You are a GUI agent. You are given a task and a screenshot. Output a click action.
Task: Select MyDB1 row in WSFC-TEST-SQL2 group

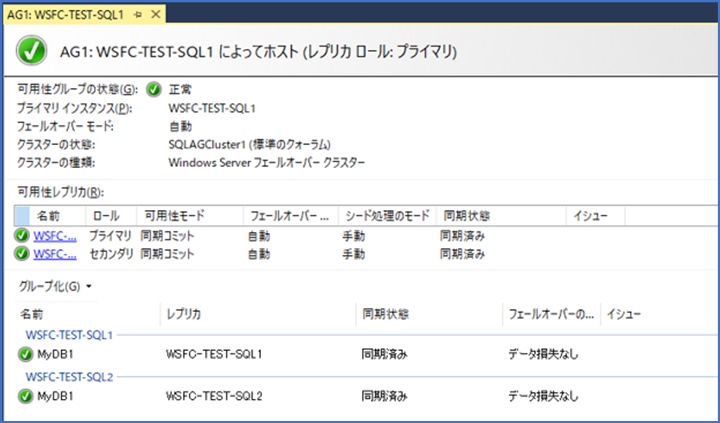[367, 396]
